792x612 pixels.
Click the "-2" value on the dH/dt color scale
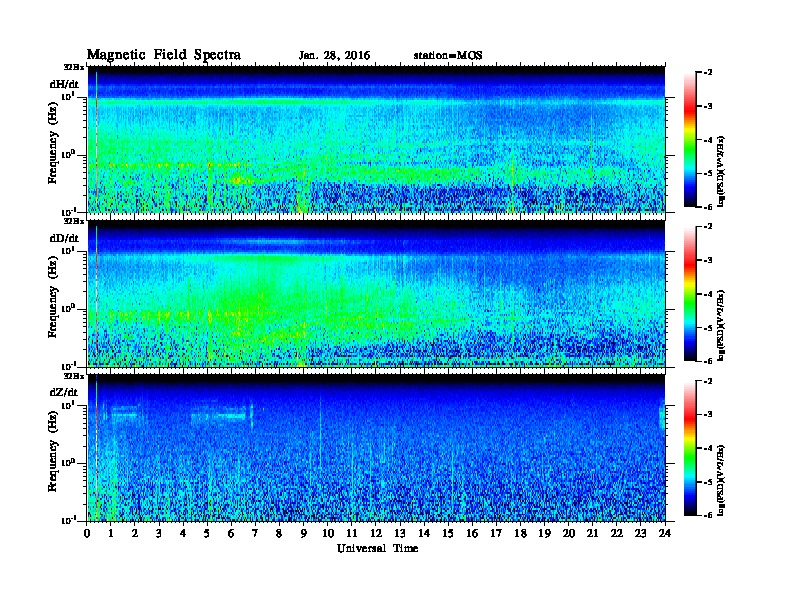click(x=708, y=73)
